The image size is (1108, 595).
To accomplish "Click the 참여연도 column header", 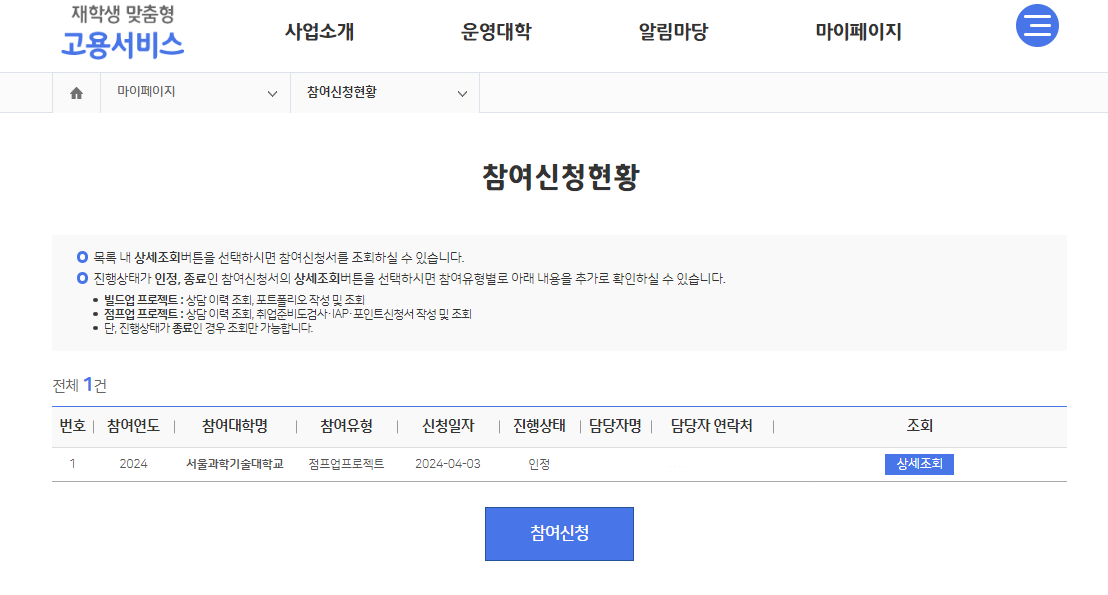I will click(x=134, y=426).
